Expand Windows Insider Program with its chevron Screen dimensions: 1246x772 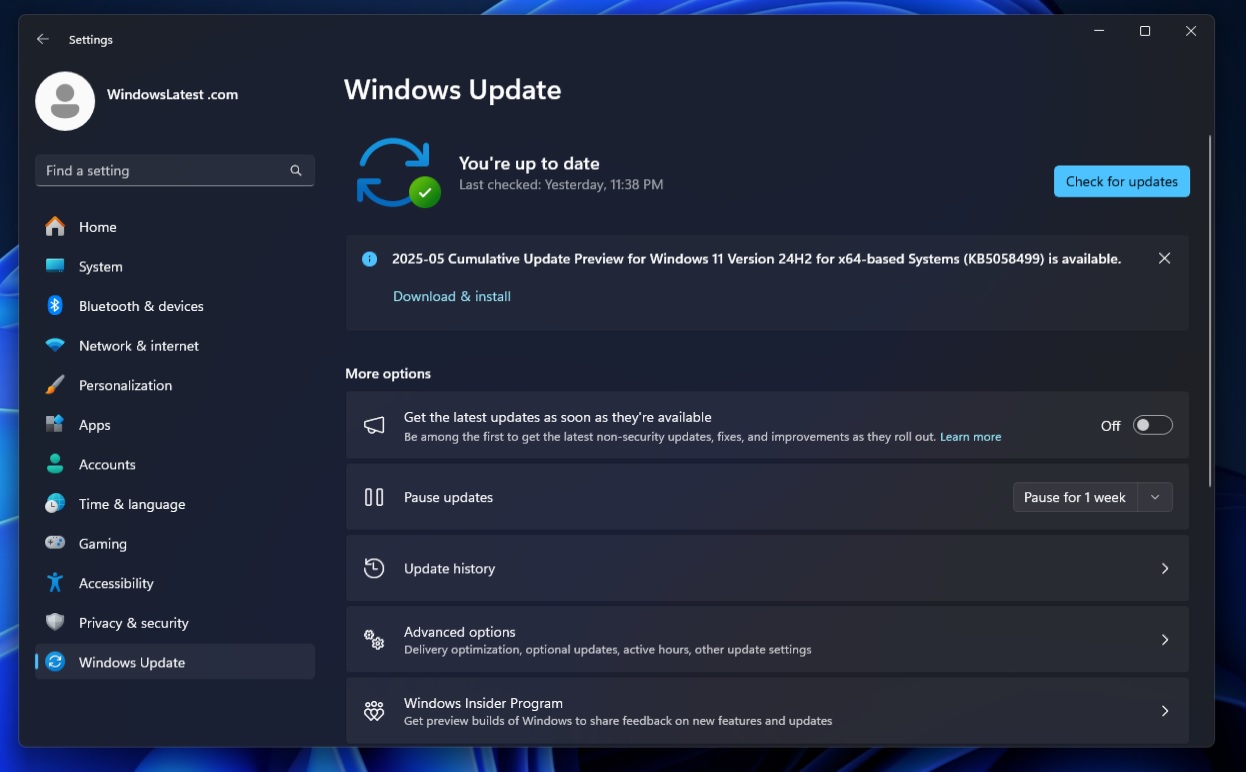(x=1165, y=711)
